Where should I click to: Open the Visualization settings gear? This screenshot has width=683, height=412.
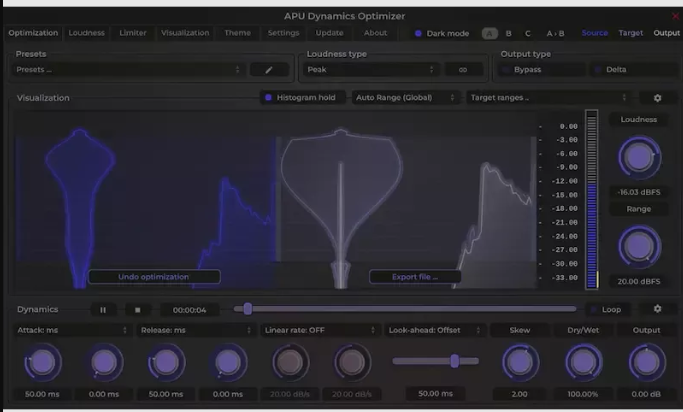click(657, 98)
